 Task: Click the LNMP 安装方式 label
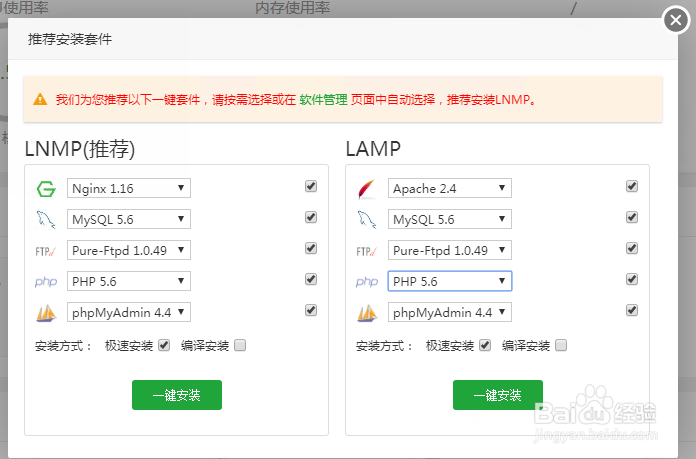[x=63, y=346]
